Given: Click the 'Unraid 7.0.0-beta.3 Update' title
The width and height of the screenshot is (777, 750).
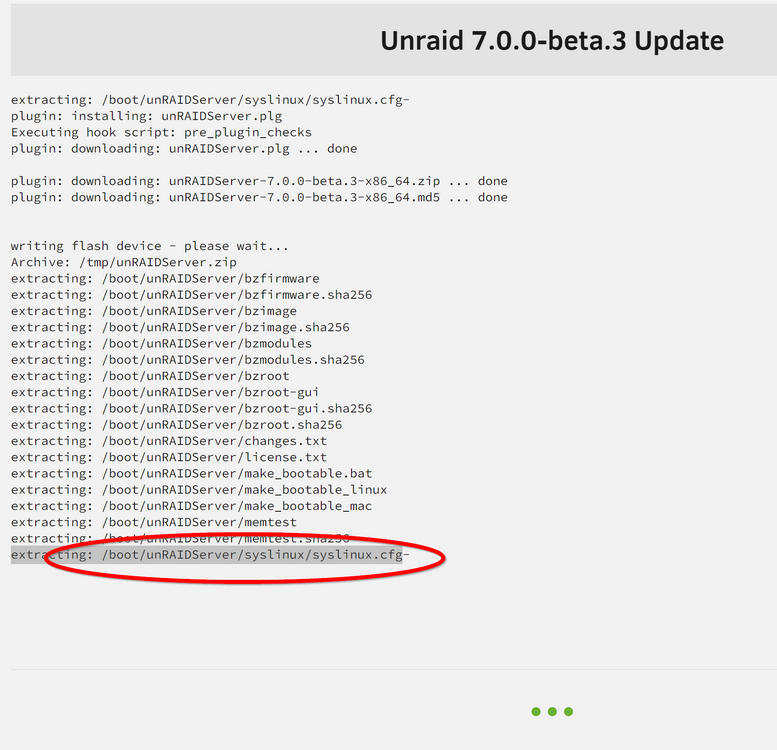Looking at the screenshot, I should point(552,41).
